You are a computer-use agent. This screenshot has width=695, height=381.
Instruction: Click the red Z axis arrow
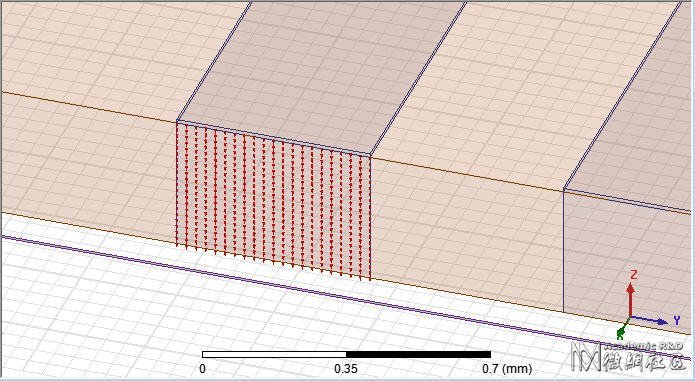[x=630, y=300]
